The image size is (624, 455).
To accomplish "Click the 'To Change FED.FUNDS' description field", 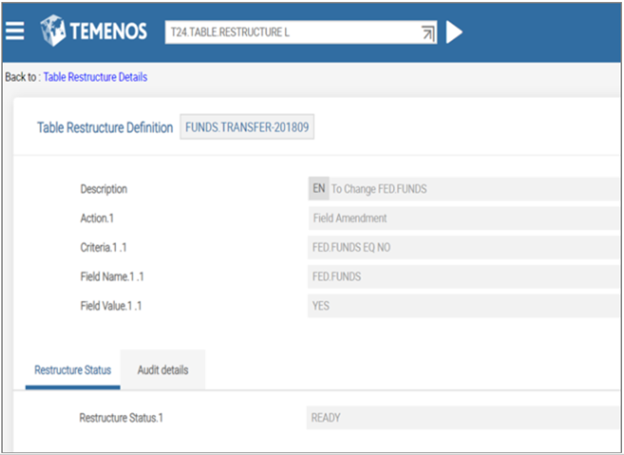I will pos(470,189).
